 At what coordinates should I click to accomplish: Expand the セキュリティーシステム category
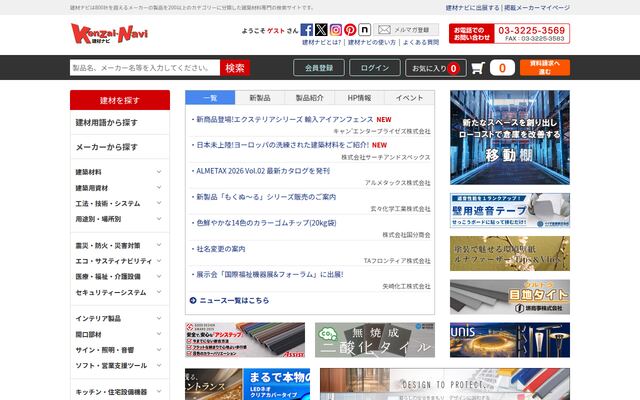(119, 292)
